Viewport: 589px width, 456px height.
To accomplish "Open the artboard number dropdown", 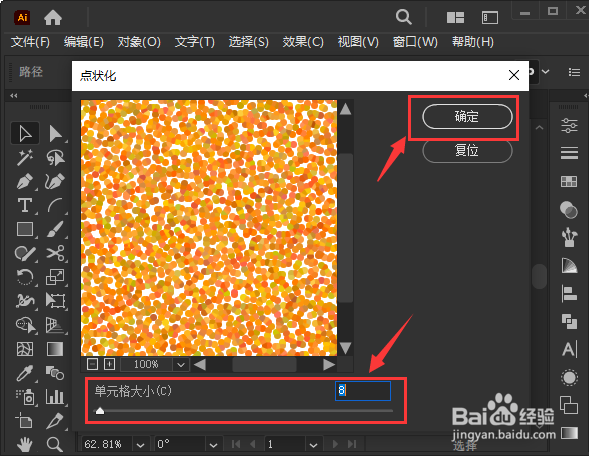I will tap(314, 445).
